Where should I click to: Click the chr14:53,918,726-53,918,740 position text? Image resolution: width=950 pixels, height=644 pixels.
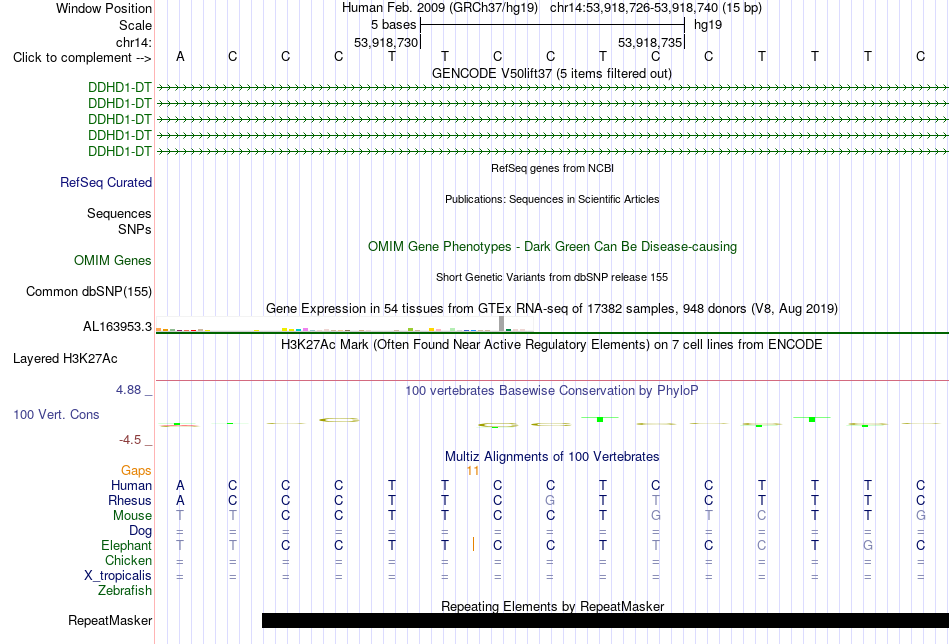[x=656, y=8]
